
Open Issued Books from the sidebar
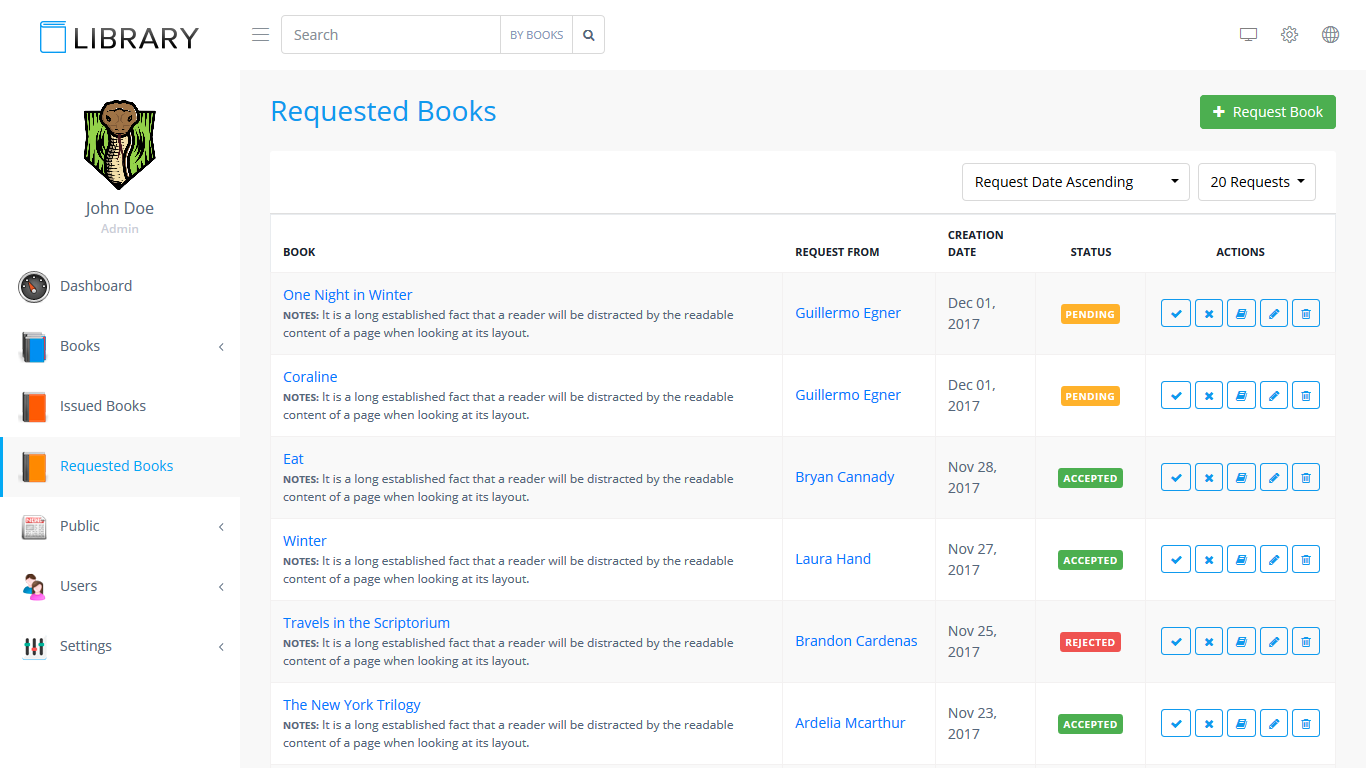click(102, 406)
